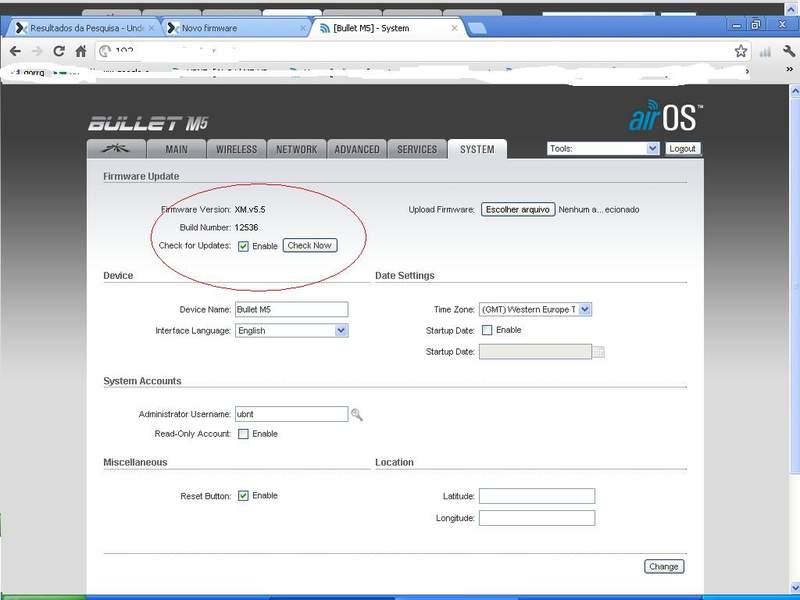Screen dimensions: 800x600
Task: Click the Logout button
Action: click(x=683, y=148)
